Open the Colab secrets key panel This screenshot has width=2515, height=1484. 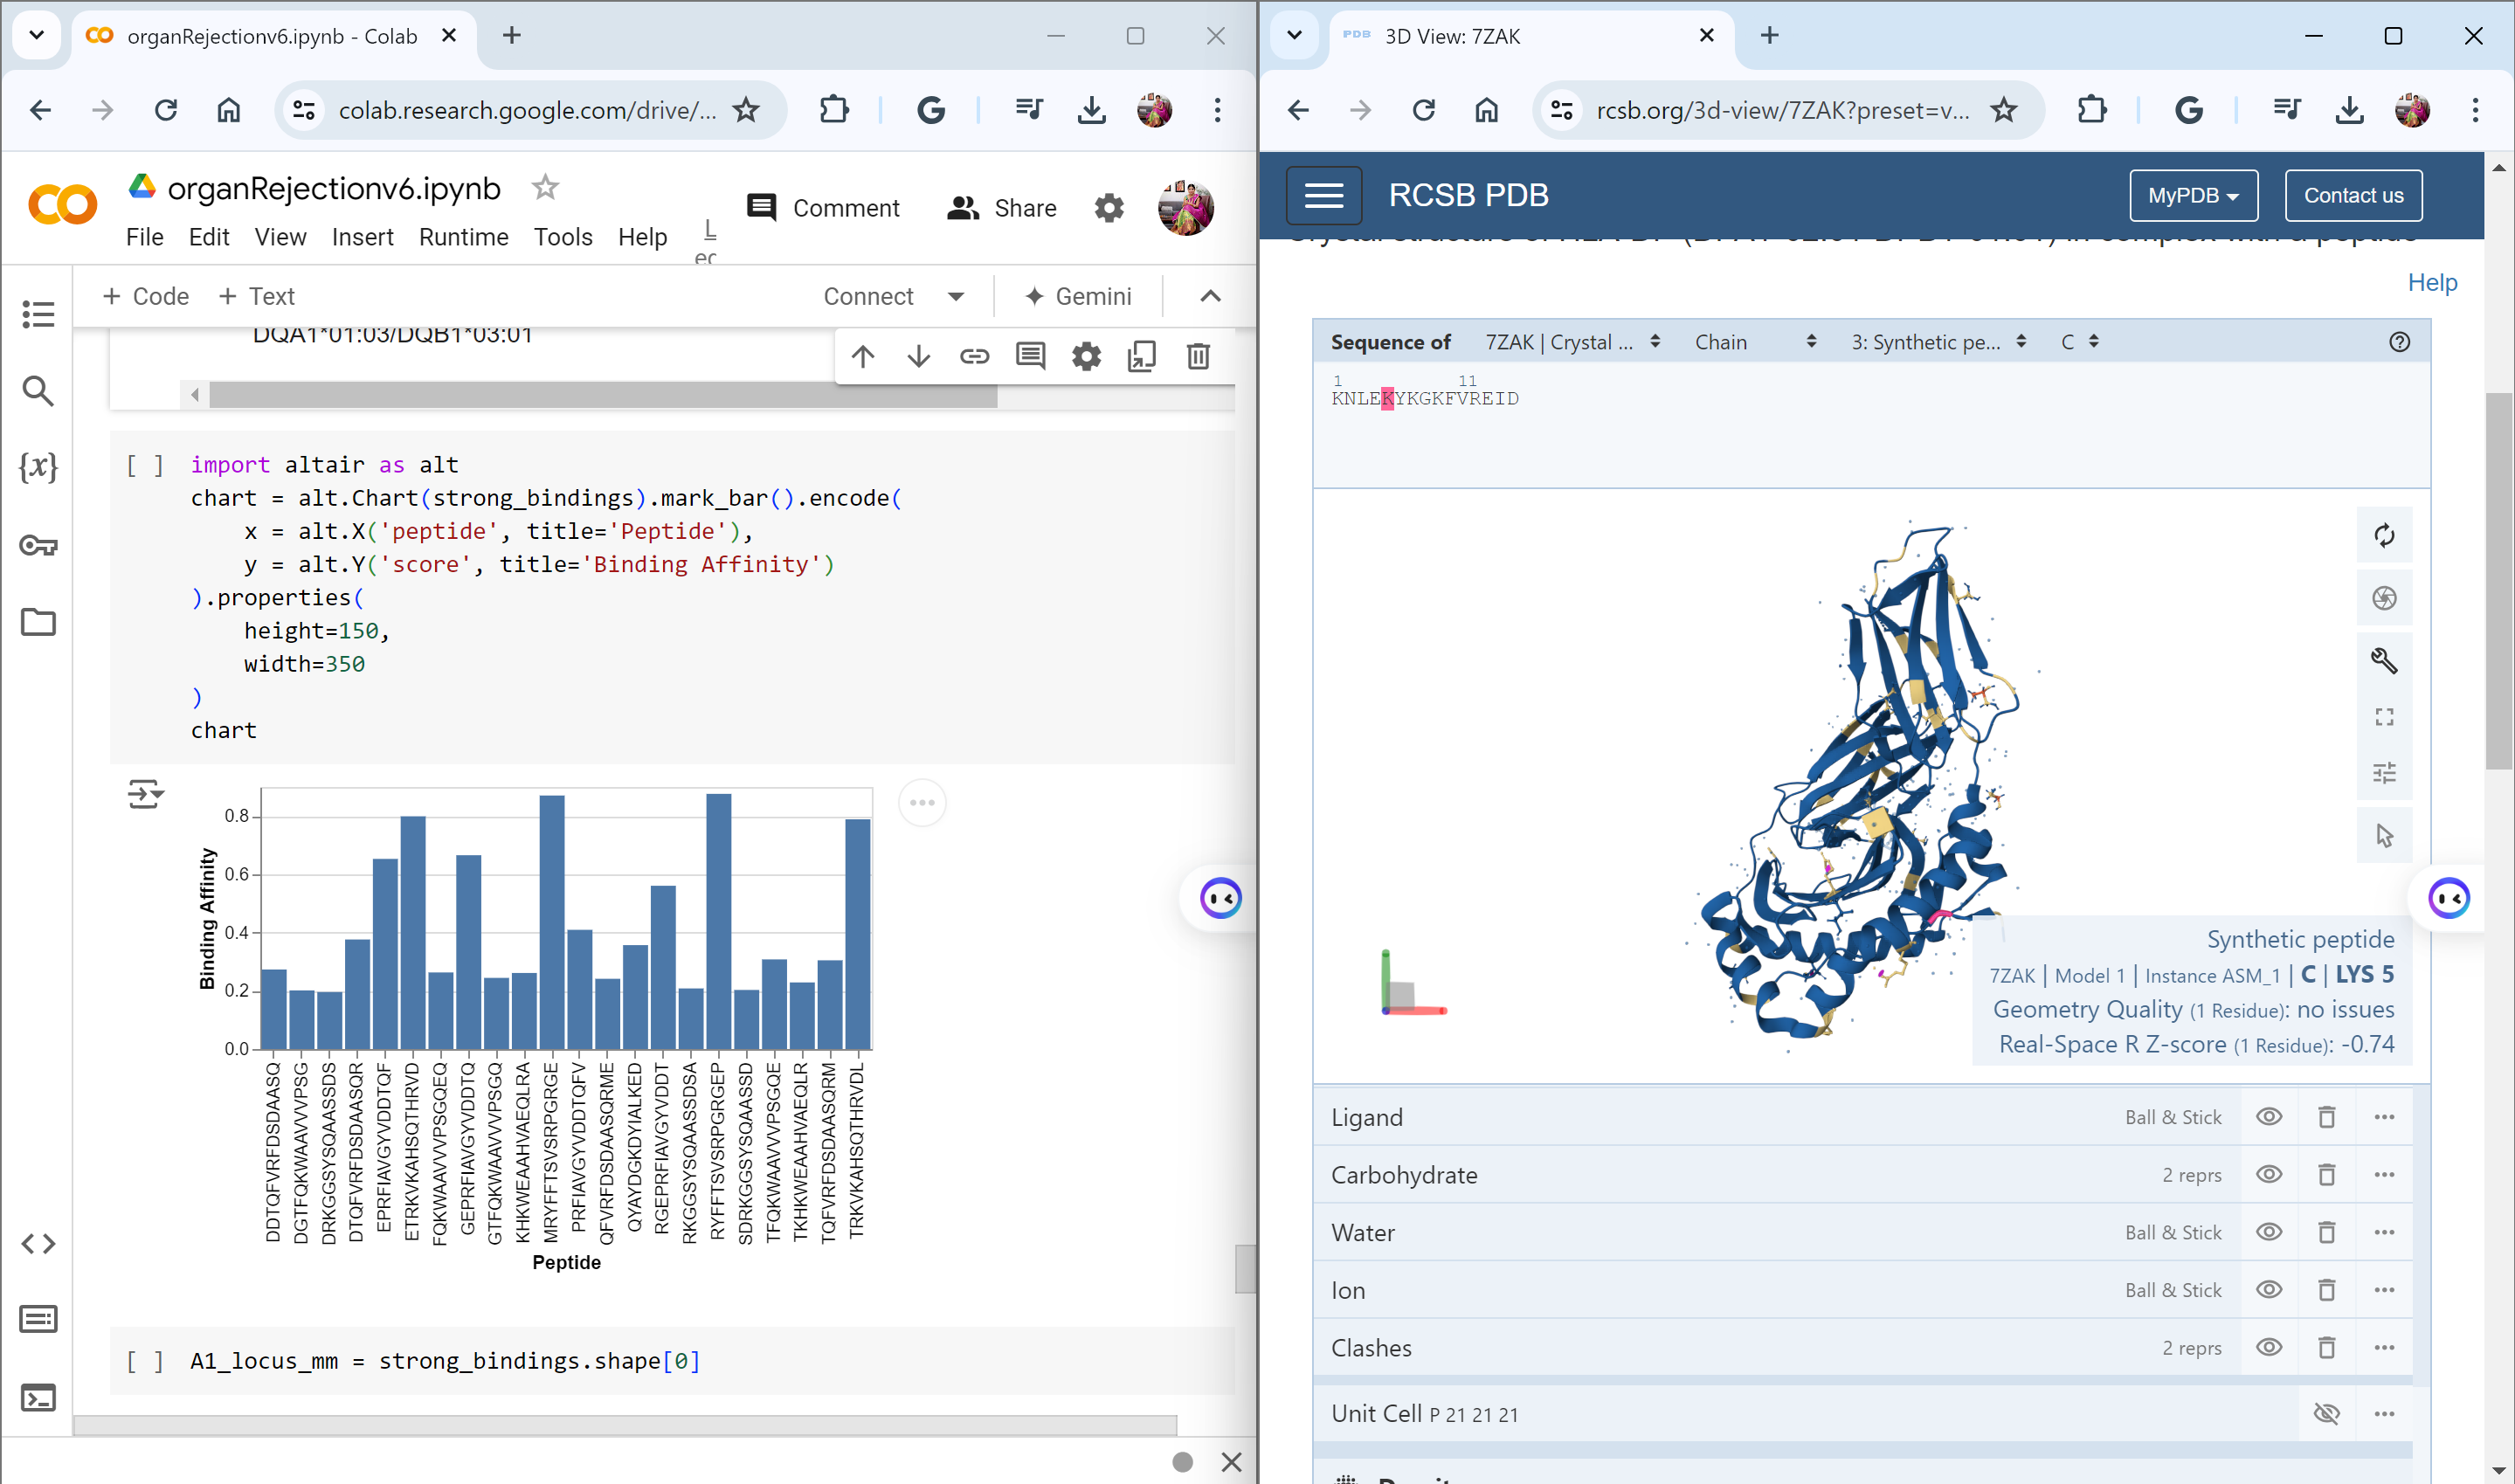38,545
